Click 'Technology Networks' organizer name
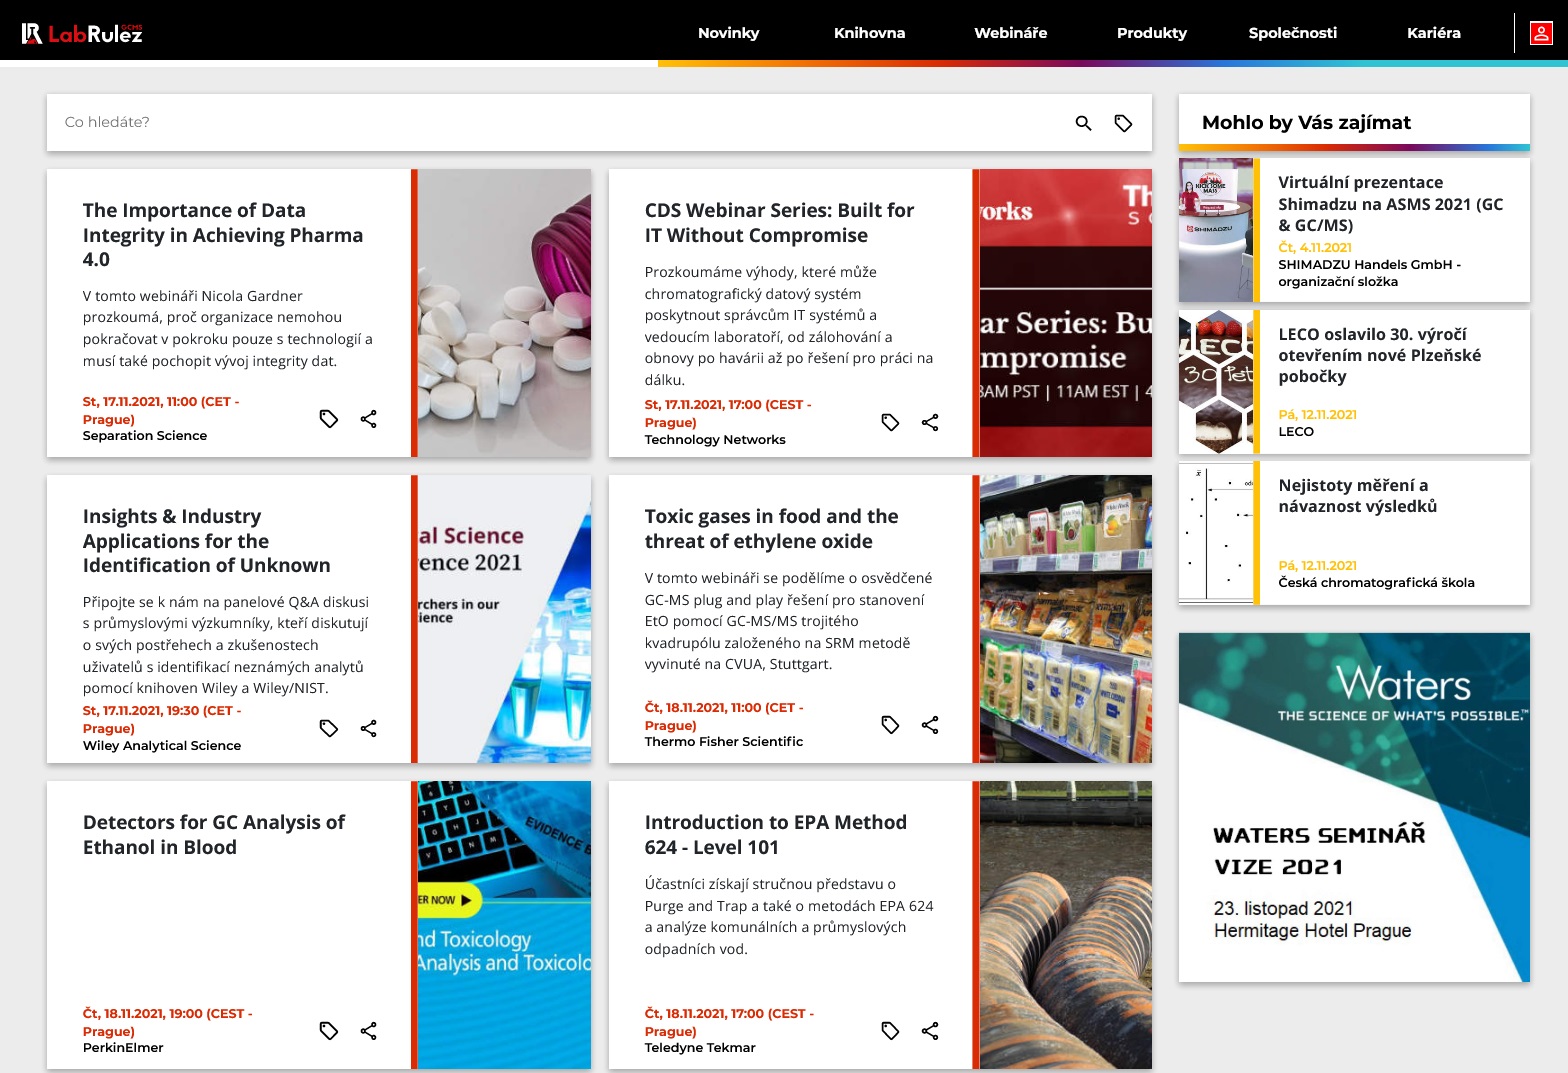Viewport: 1568px width, 1073px height. pyautogui.click(x=715, y=440)
